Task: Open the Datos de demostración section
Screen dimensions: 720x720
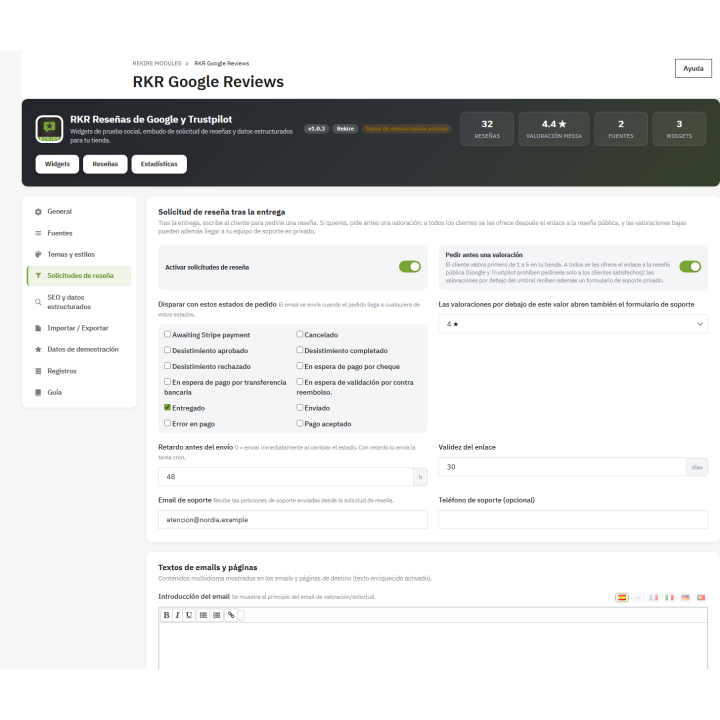Action: tap(79, 349)
